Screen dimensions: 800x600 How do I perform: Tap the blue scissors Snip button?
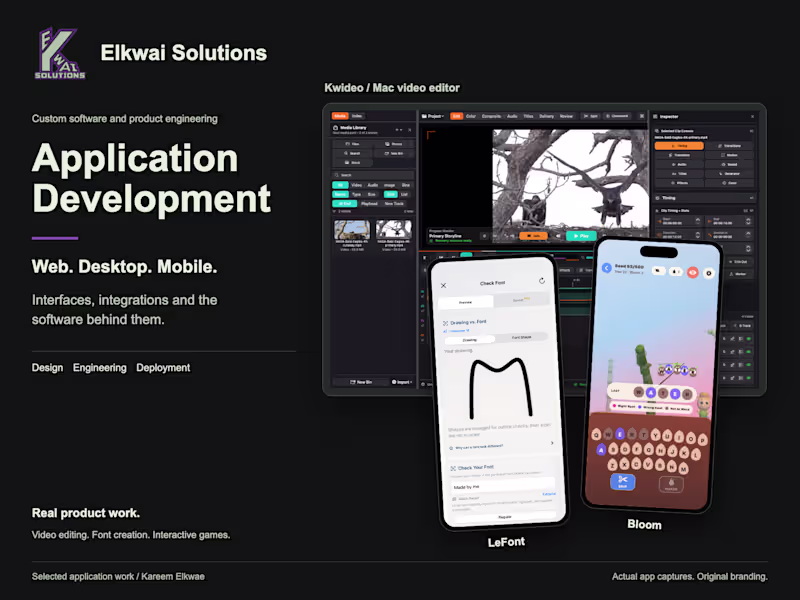point(622,481)
